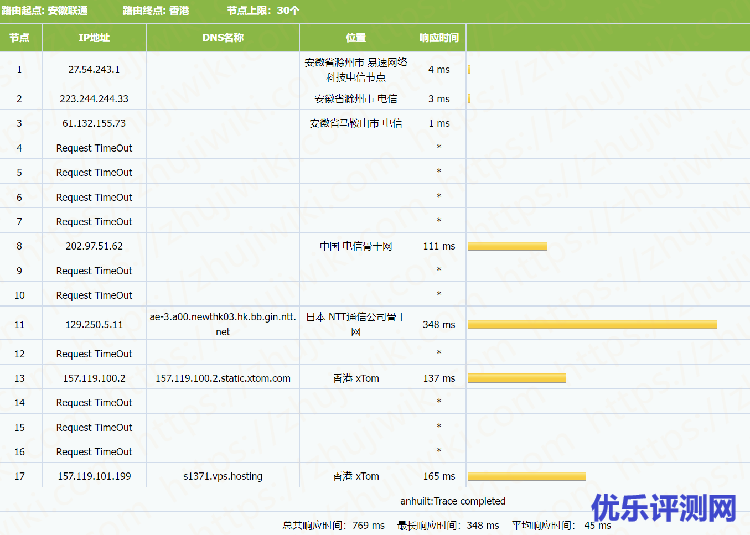
Task: Click the 响应时间 column header
Action: click(438, 38)
